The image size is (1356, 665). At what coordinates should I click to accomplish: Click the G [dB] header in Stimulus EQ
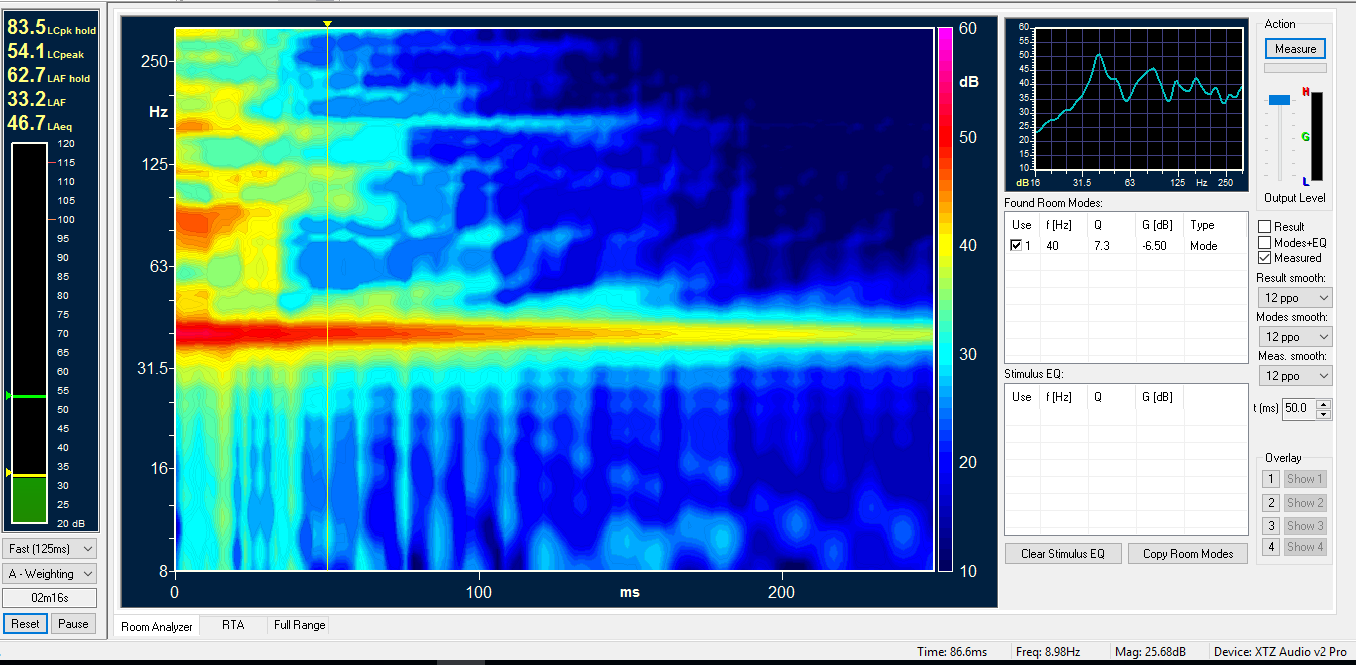point(1159,397)
